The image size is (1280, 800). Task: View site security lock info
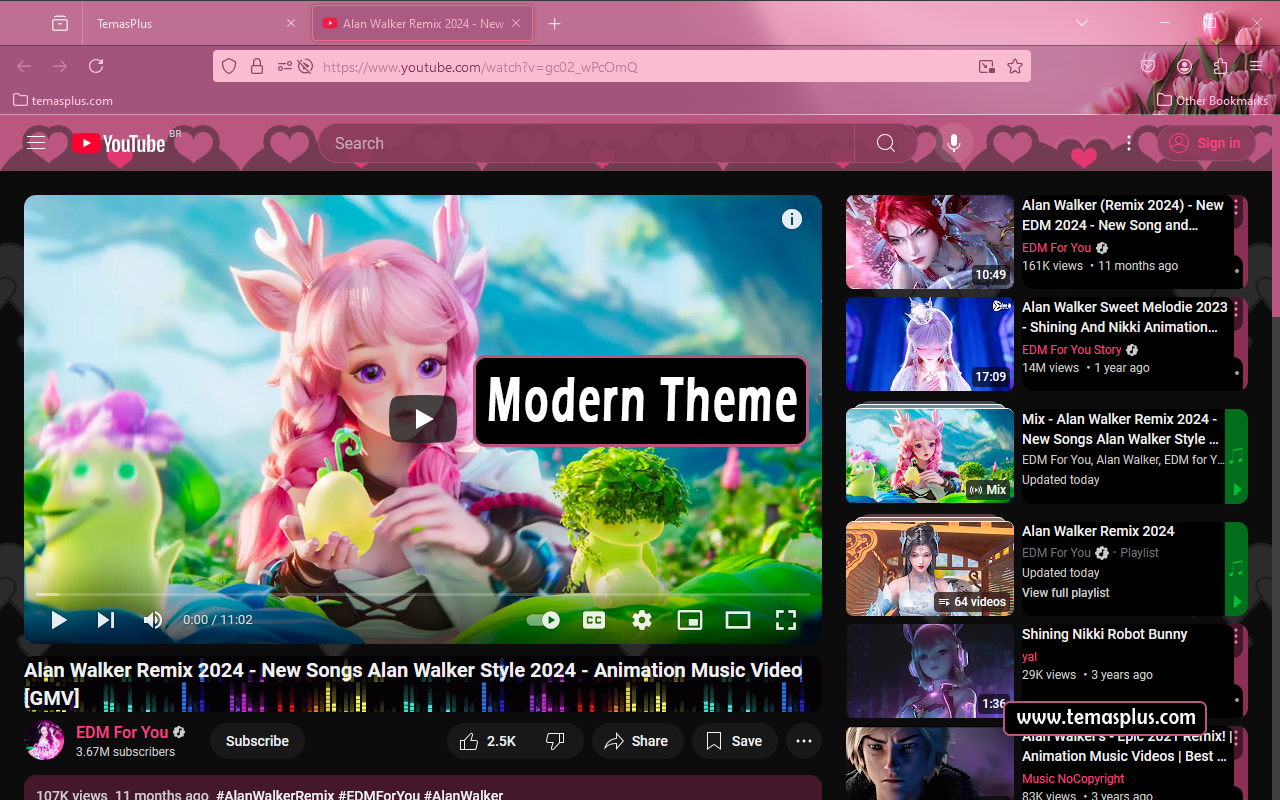click(x=257, y=67)
